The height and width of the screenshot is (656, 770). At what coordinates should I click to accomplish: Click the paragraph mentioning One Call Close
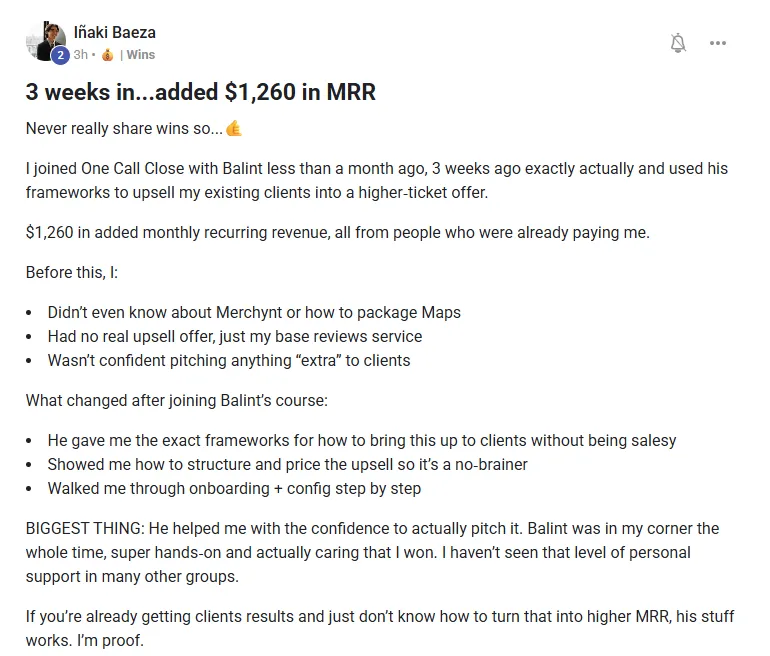[376, 180]
